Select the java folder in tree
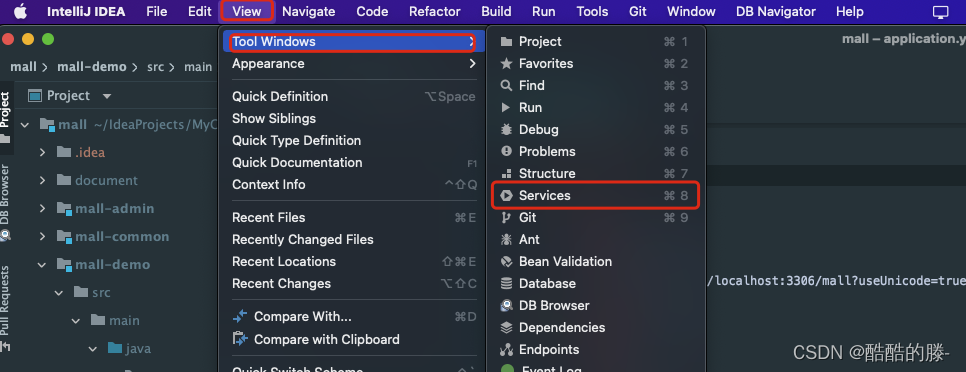The image size is (966, 372). pyautogui.click(x=138, y=349)
